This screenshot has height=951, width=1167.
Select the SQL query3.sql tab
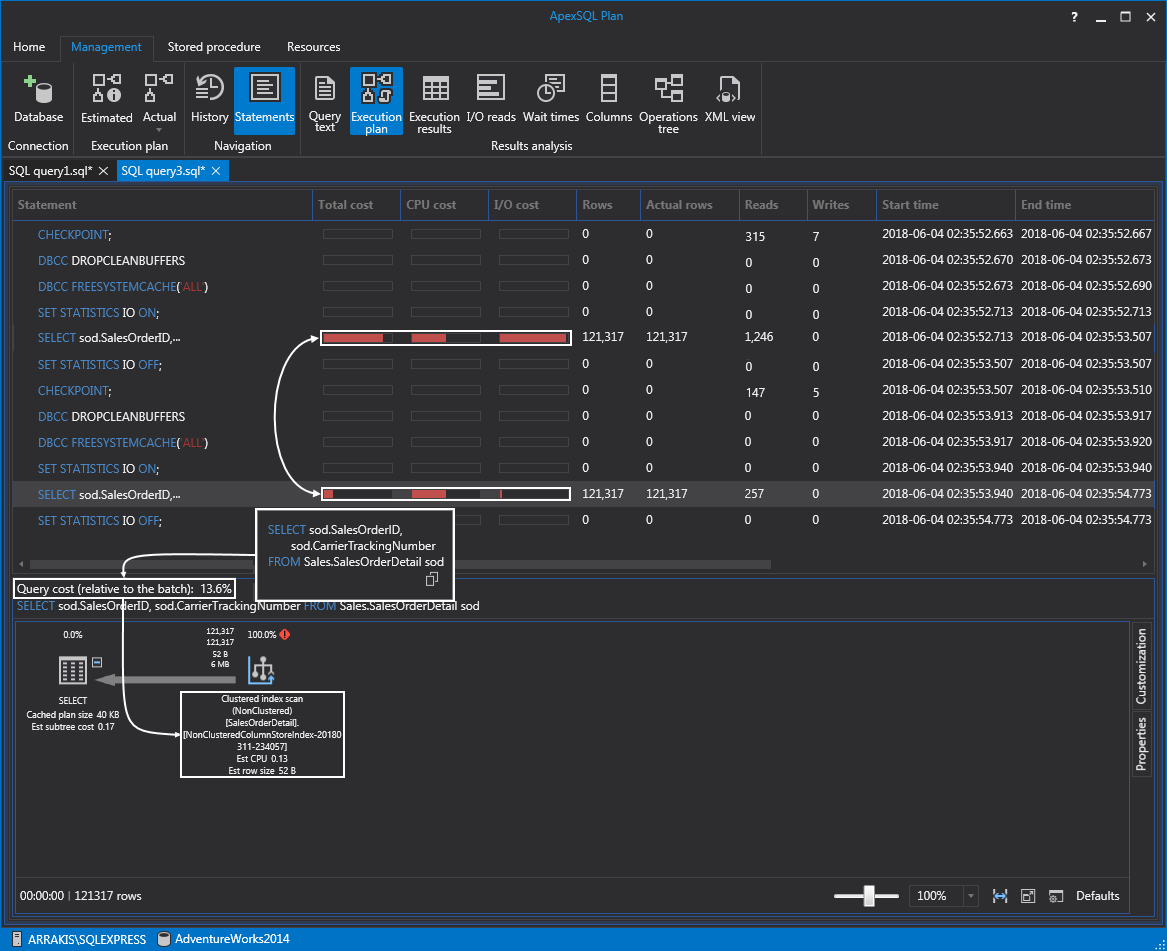pyautogui.click(x=163, y=171)
